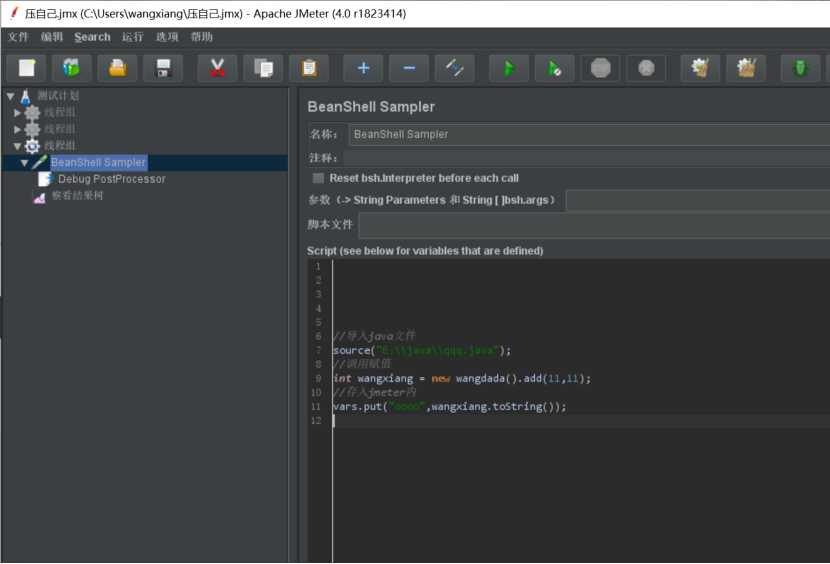Select Debug PostProcessor in the tree
This screenshot has height=564, width=830.
coord(112,179)
